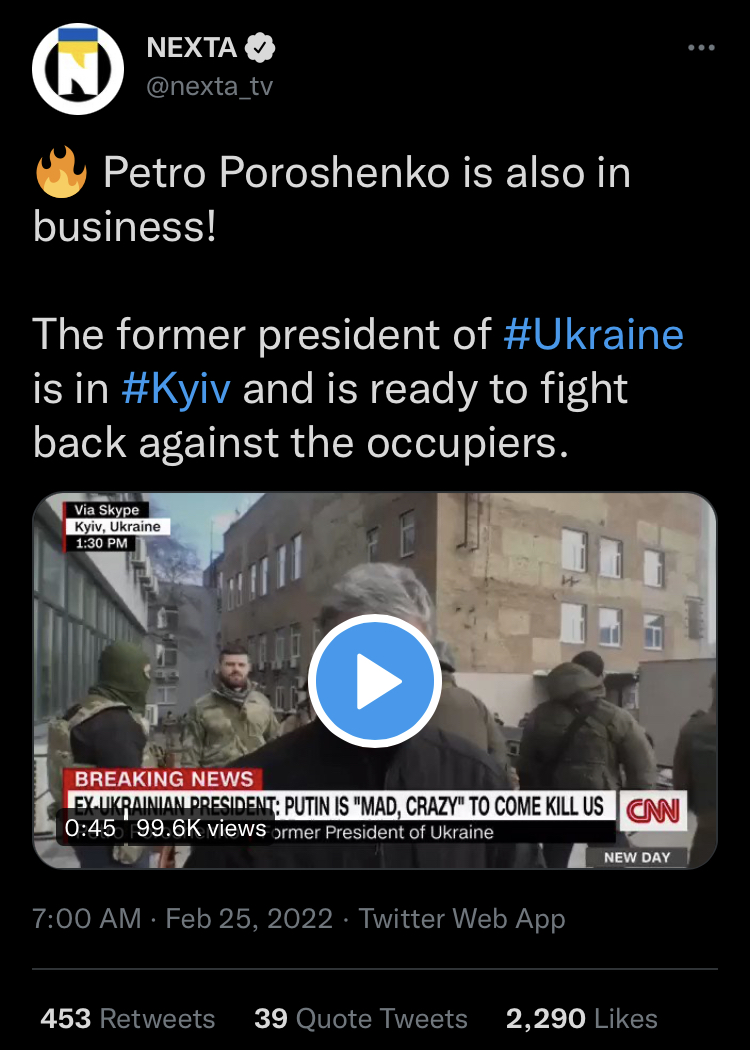Open the three-dot more options menu
The image size is (750, 1050).
coord(701,48)
